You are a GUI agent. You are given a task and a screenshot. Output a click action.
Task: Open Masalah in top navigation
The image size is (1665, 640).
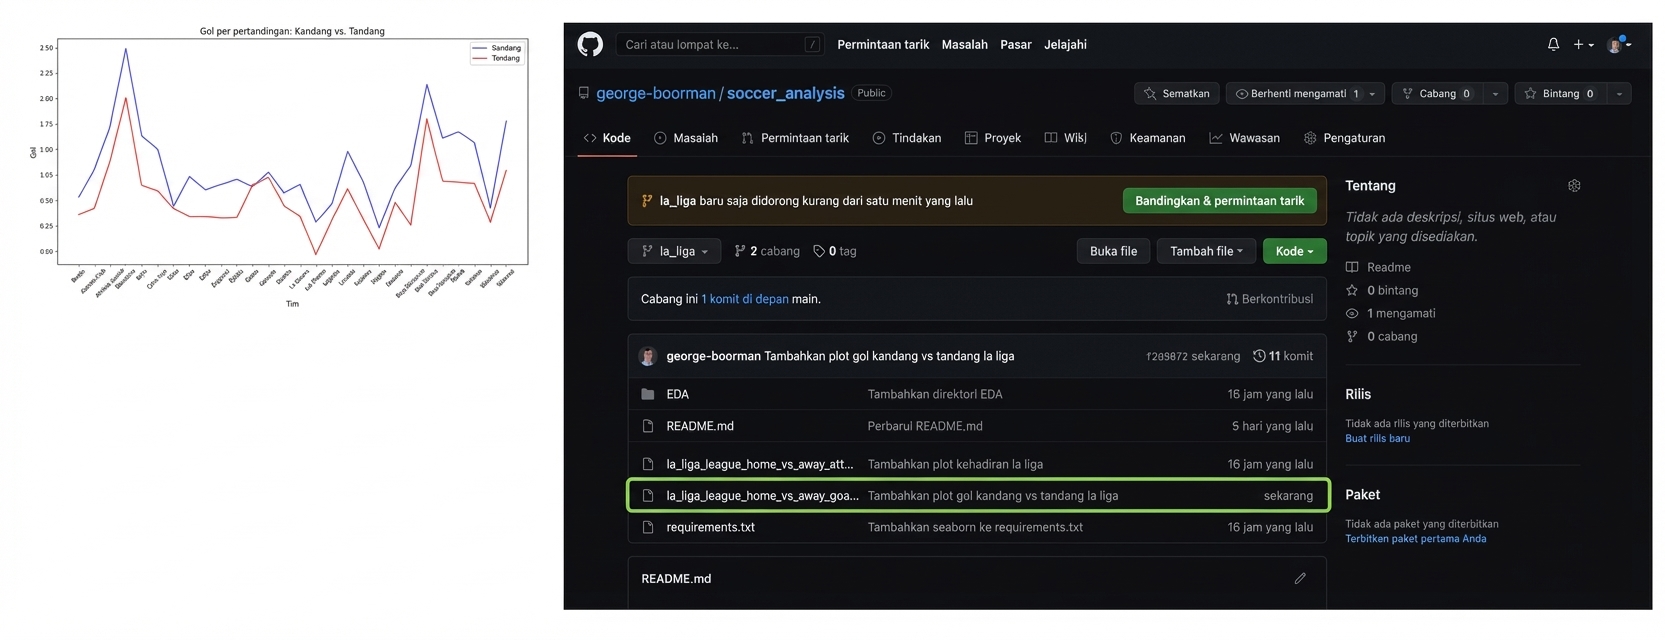pos(964,44)
